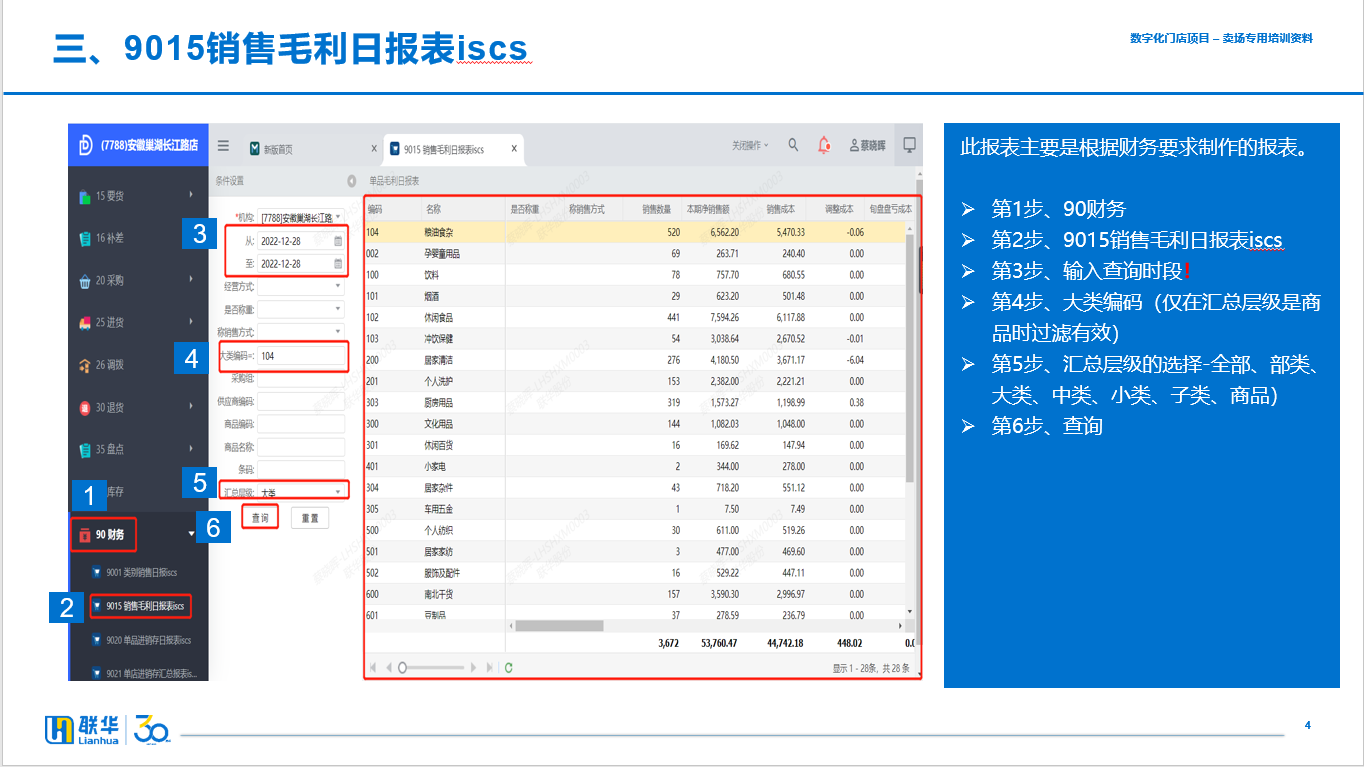The image size is (1364, 767).
Task: Open 9015 销售毛利日报表iscs report
Action: 145,606
